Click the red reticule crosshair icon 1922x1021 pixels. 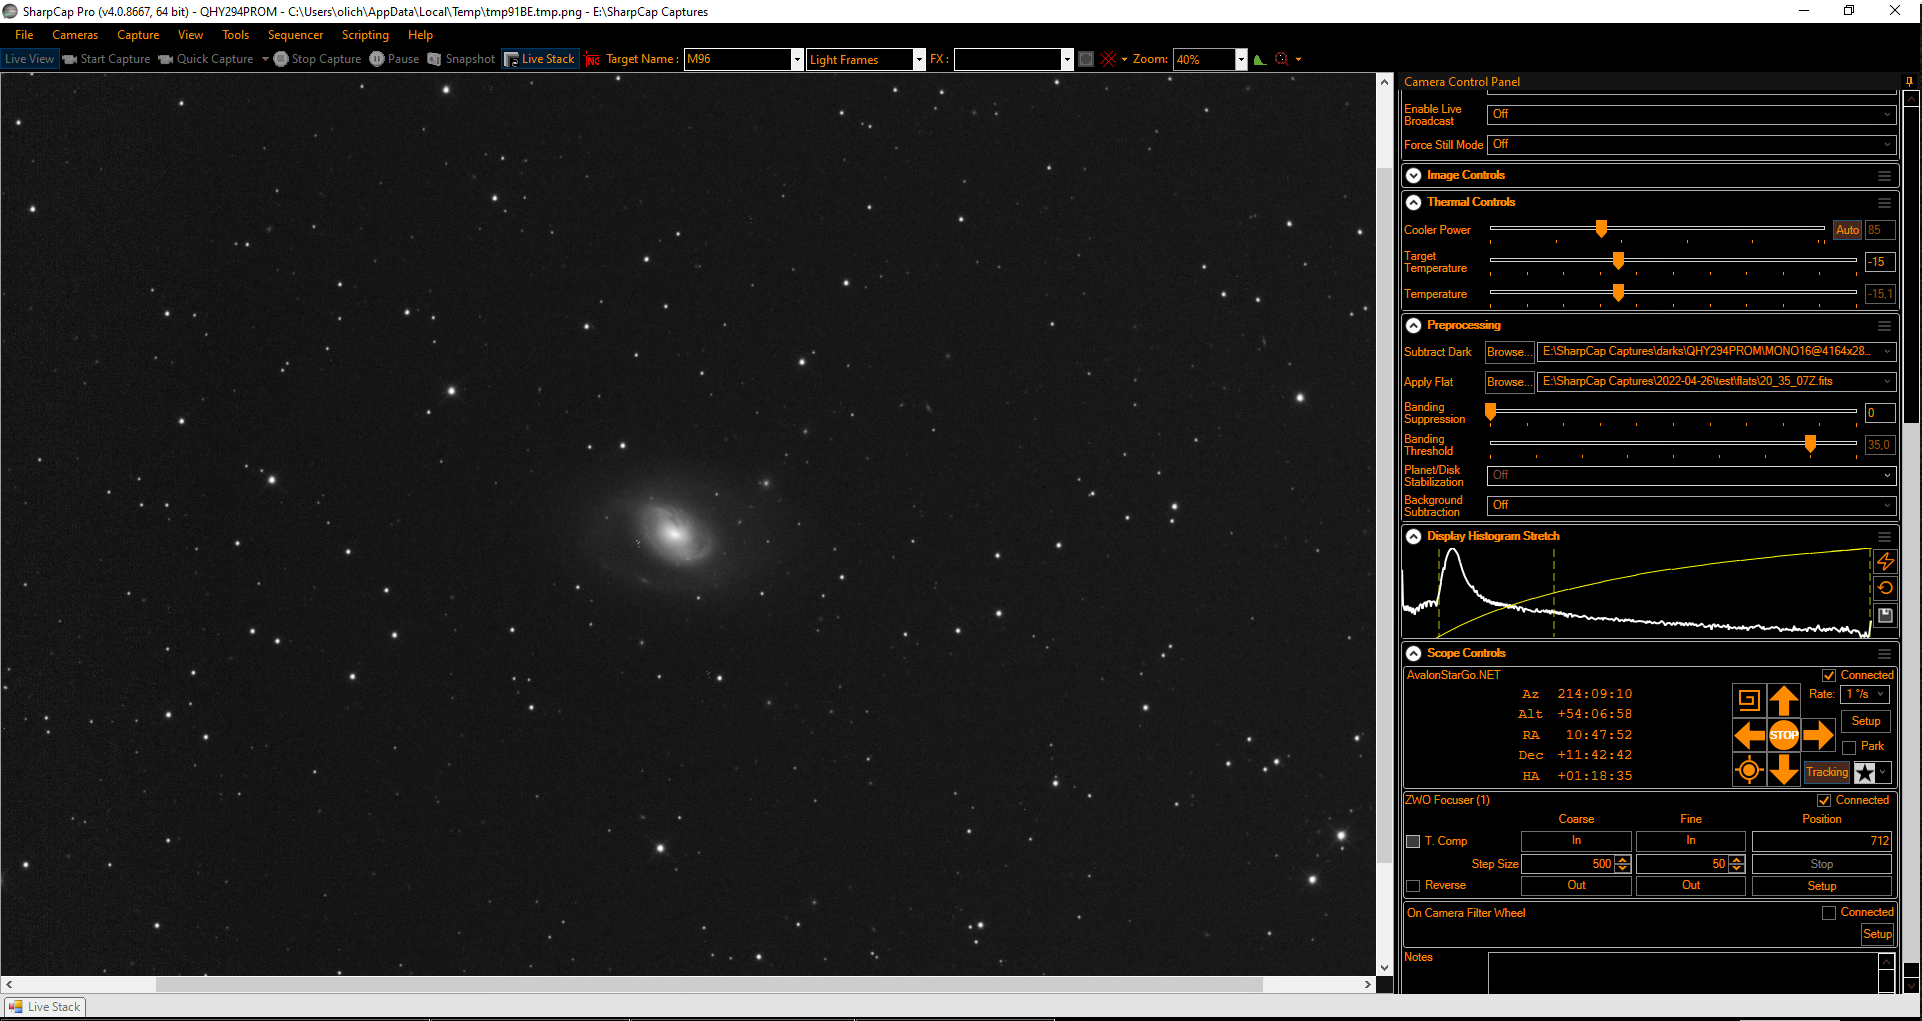[1108, 59]
